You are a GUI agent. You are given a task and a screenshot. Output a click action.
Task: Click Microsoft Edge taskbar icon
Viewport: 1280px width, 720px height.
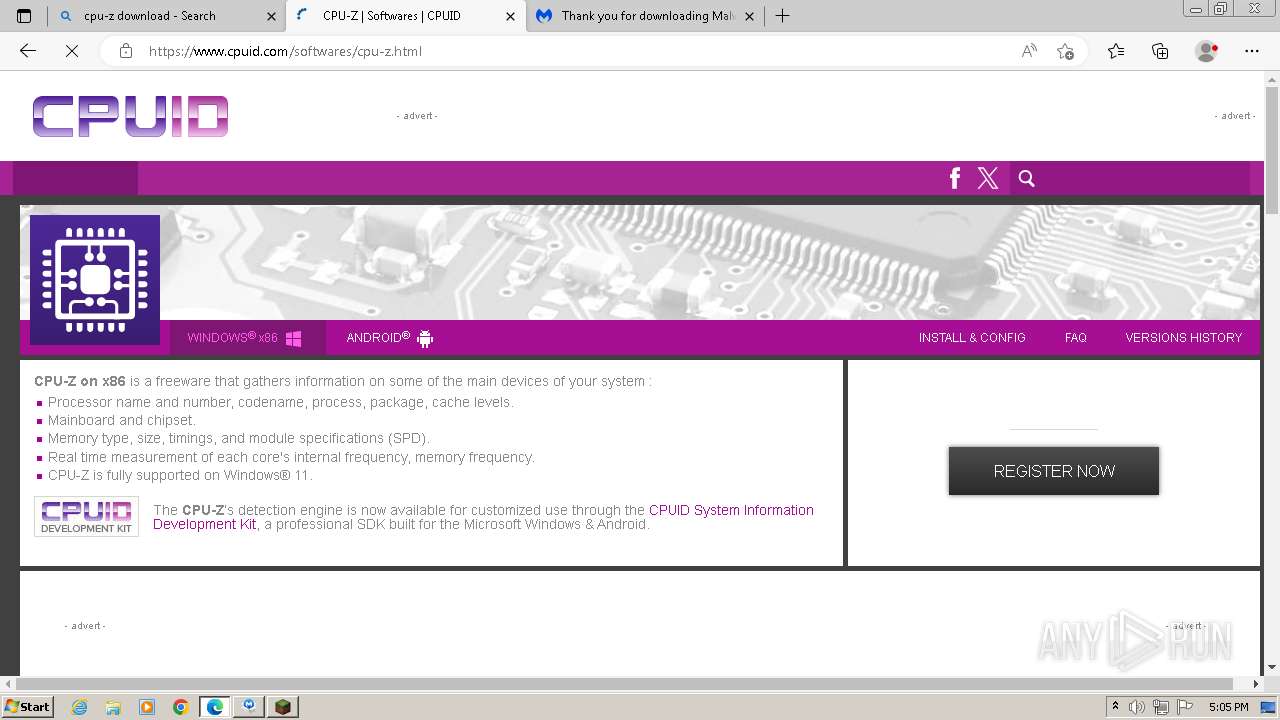tap(215, 707)
